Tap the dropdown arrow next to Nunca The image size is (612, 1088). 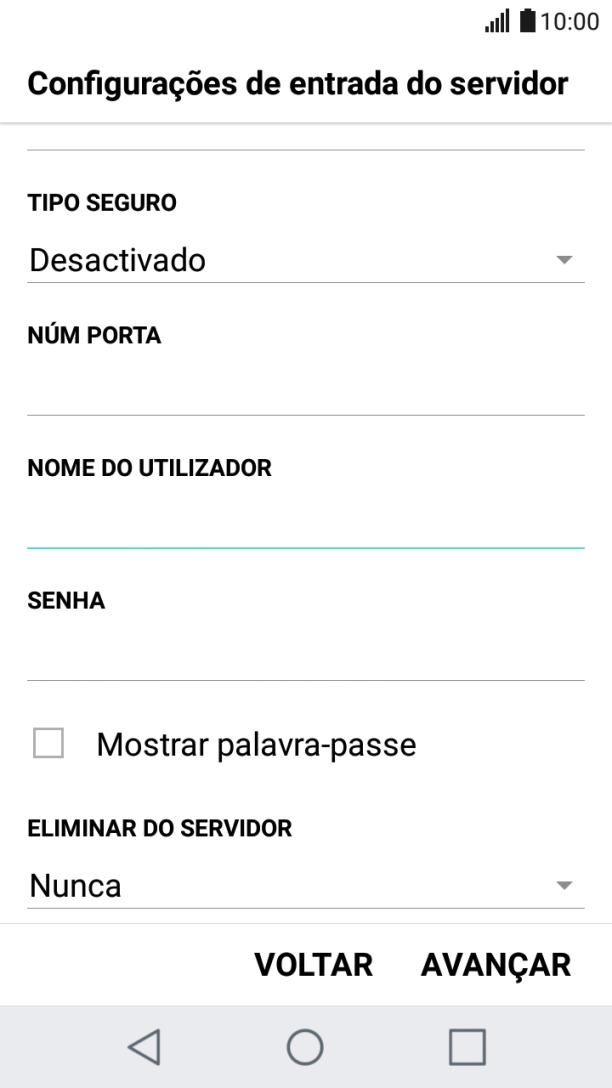pyautogui.click(x=565, y=884)
